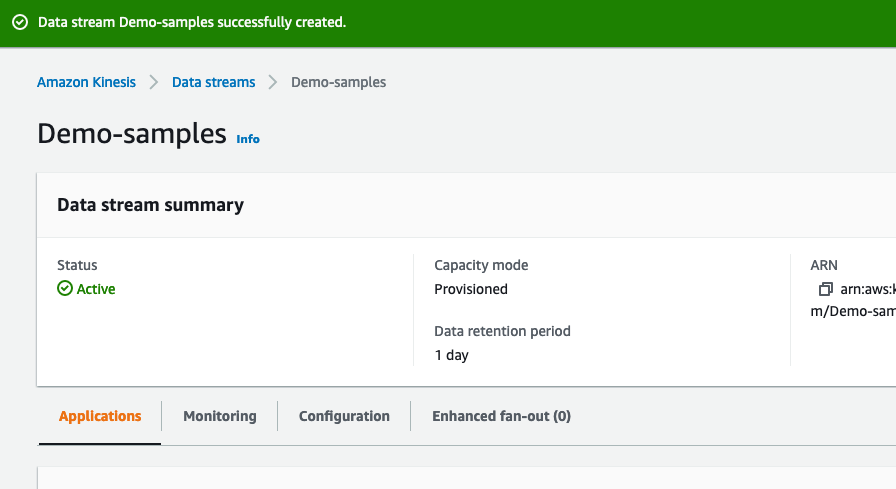
Task: View the Enhanced fan-out (0) tab
Action: 501,416
